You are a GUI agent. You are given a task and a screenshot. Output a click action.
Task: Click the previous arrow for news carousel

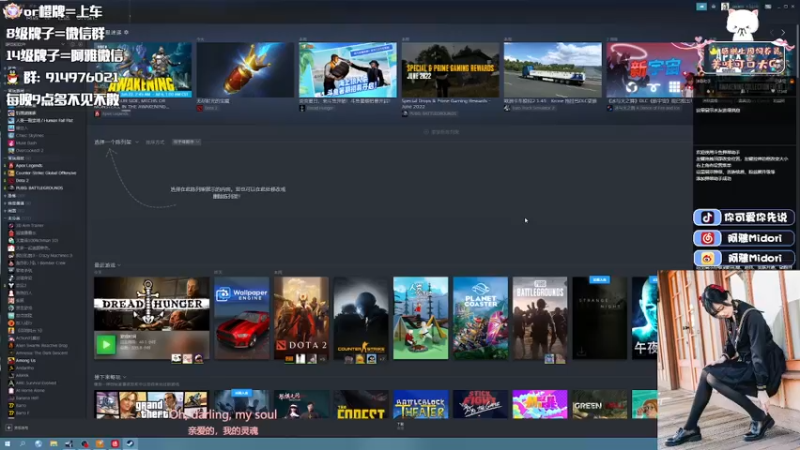click(772, 33)
